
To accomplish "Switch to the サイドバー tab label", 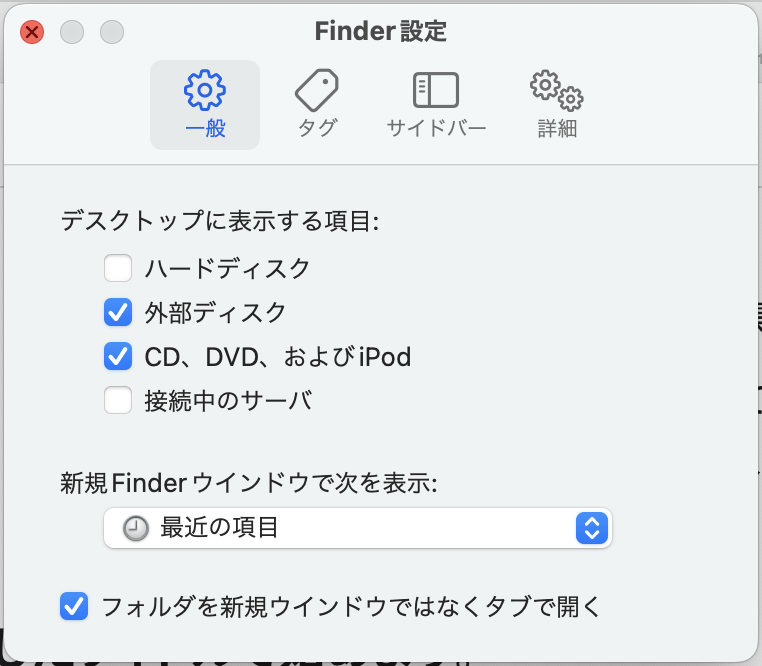I will pos(436,129).
